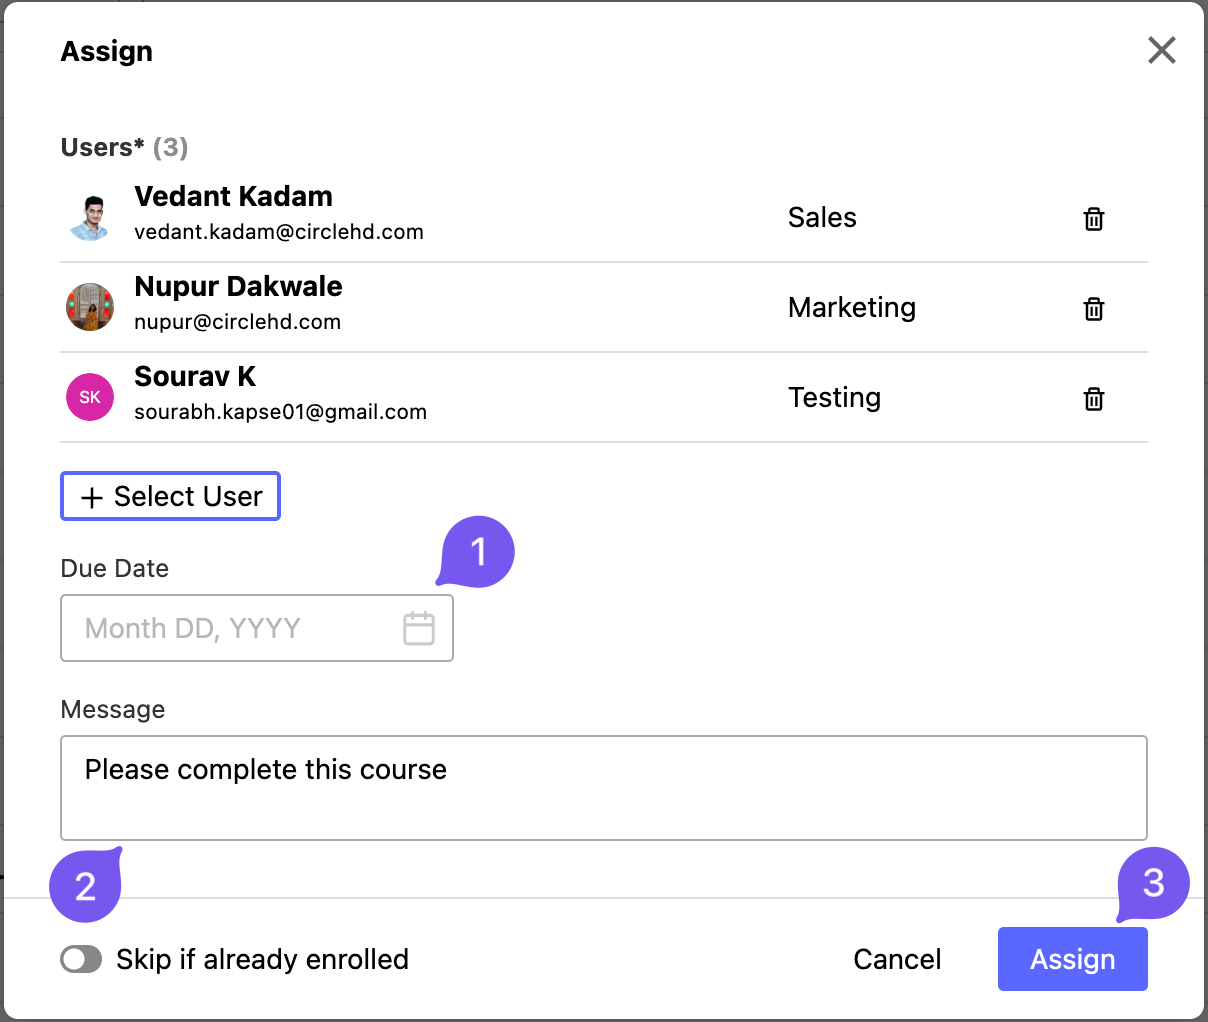The image size is (1208, 1022).
Task: Open the calendar picker icon in Due Date
Action: [418, 628]
